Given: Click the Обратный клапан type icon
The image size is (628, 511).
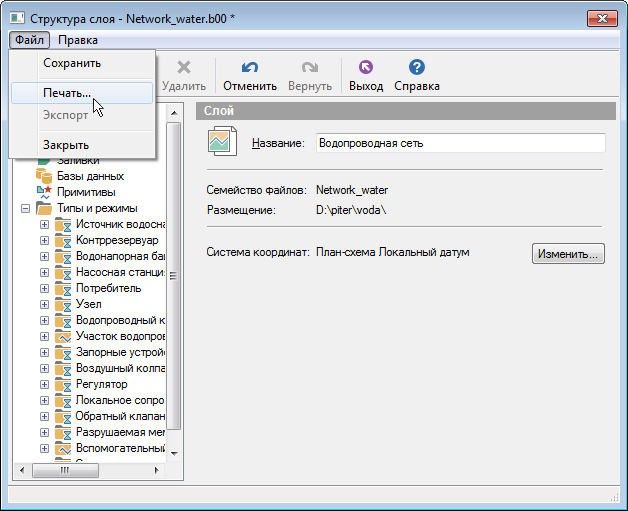Looking at the screenshot, I should coord(63,416).
